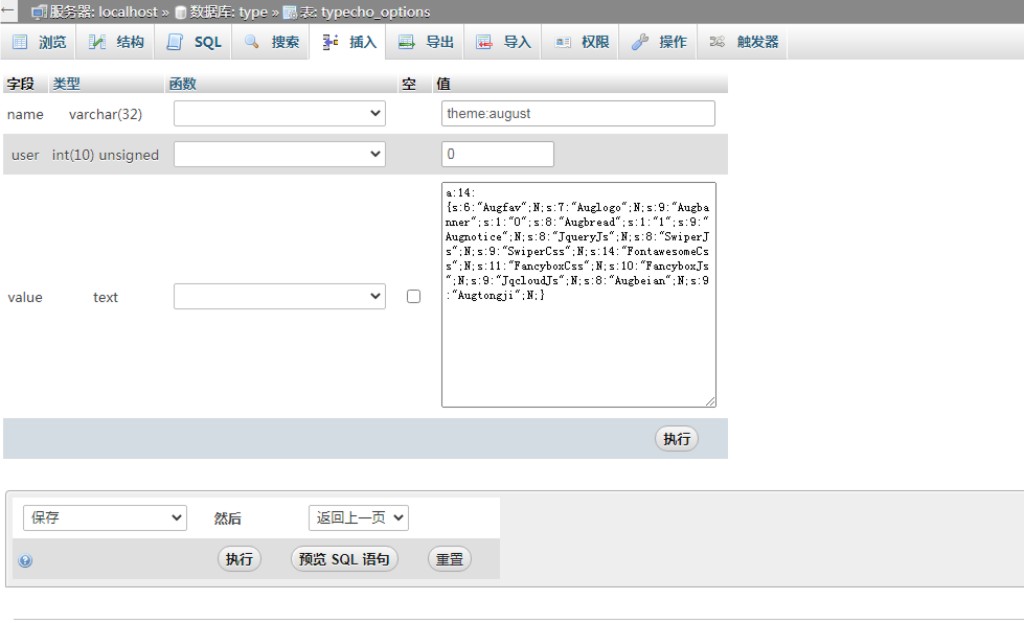Click 执行 button next to 预览 SQL 语句
This screenshot has height=623, width=1024.
tap(239, 559)
